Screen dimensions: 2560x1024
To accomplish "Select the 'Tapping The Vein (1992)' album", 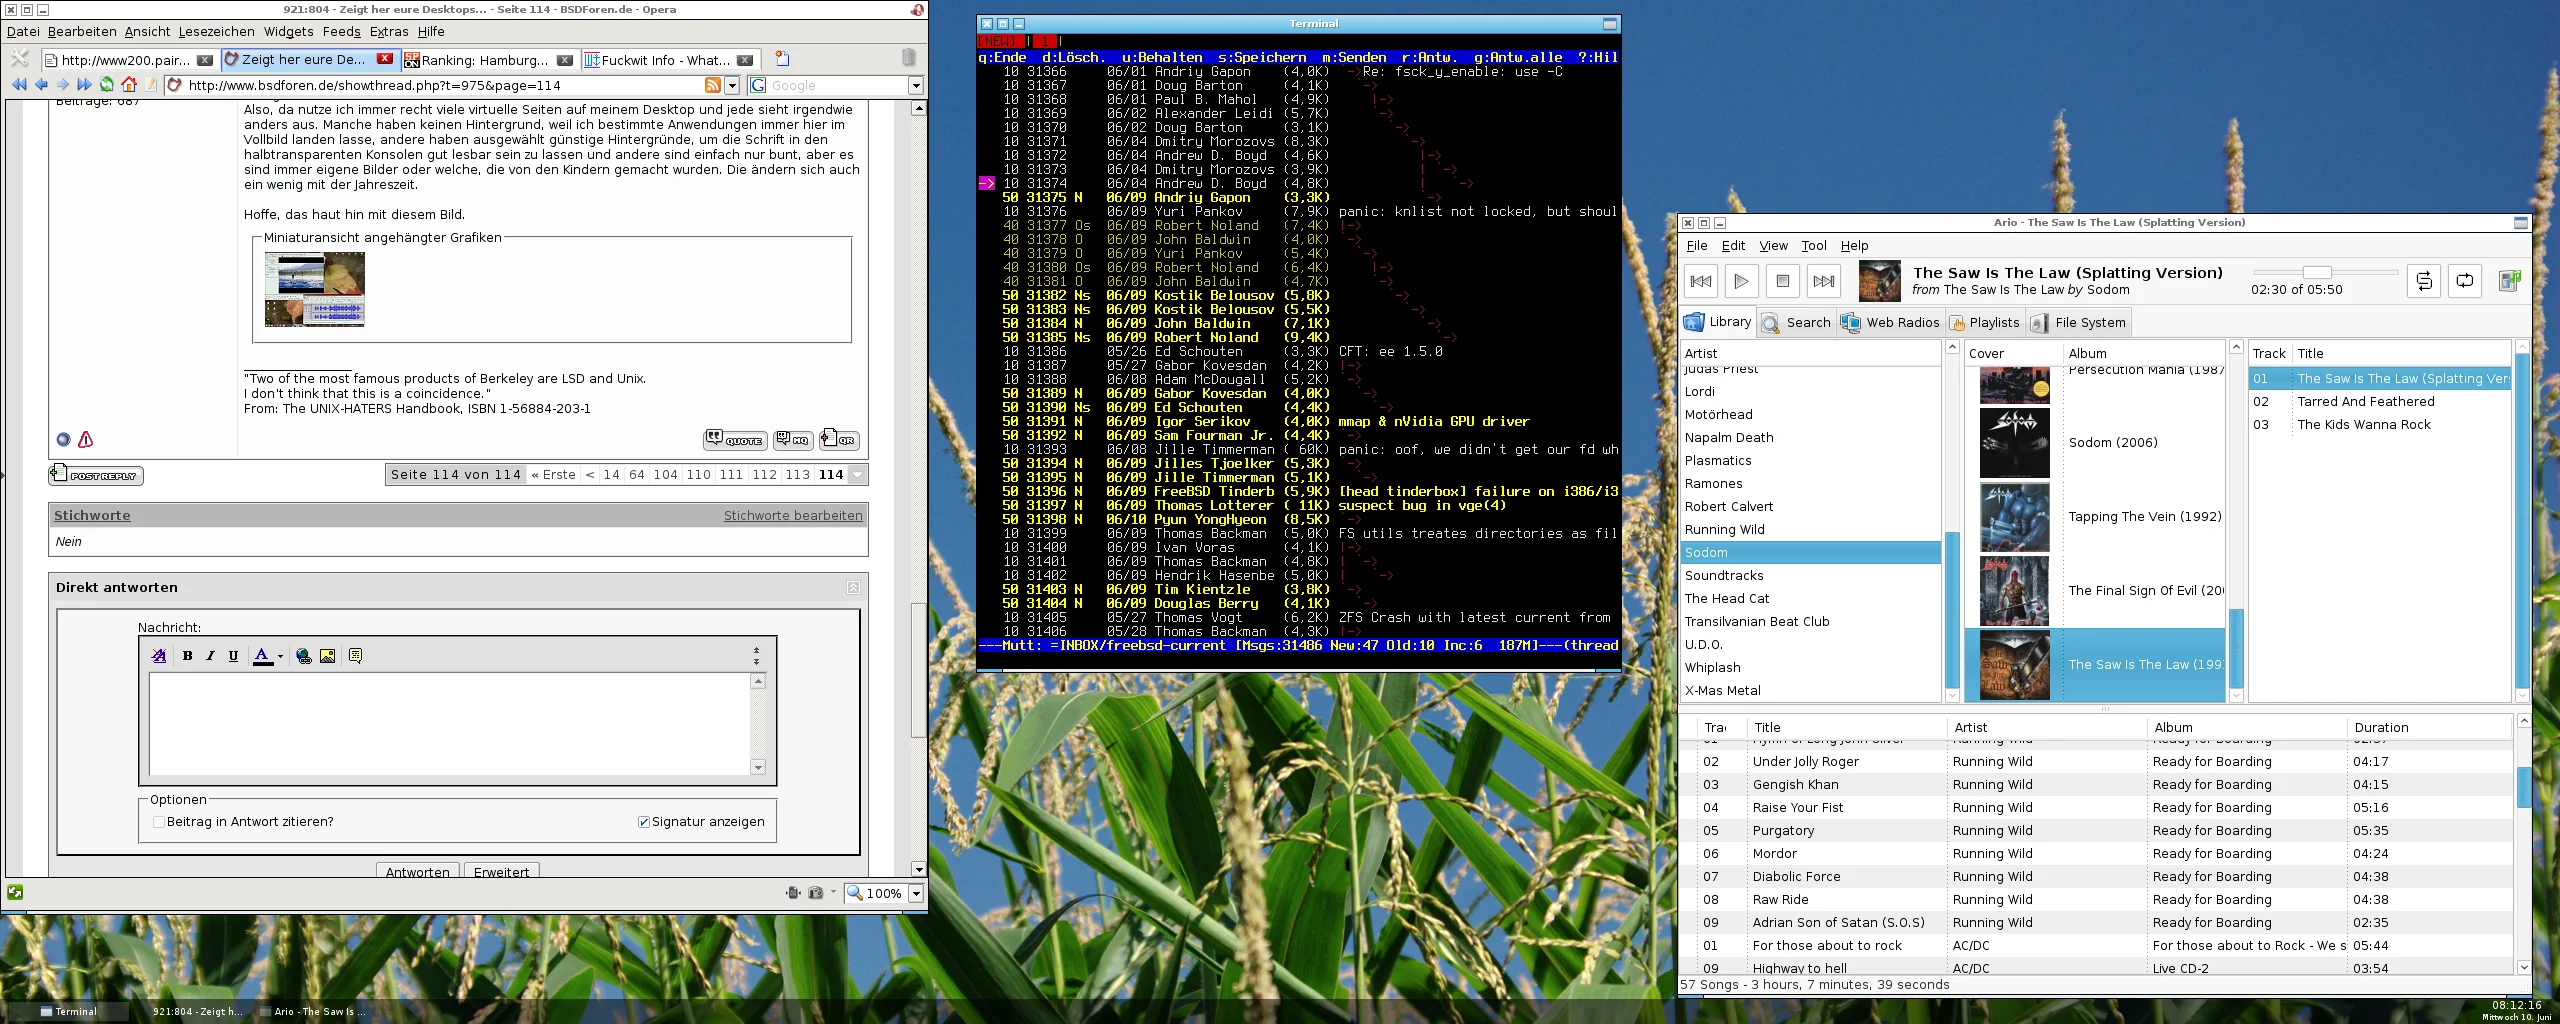I will tap(2094, 517).
